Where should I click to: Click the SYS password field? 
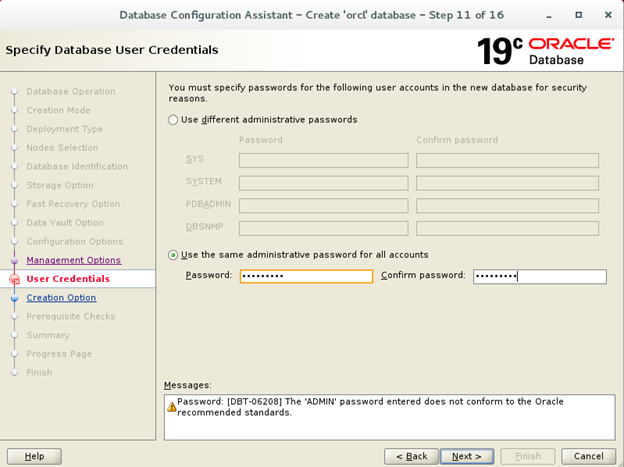[x=324, y=160]
